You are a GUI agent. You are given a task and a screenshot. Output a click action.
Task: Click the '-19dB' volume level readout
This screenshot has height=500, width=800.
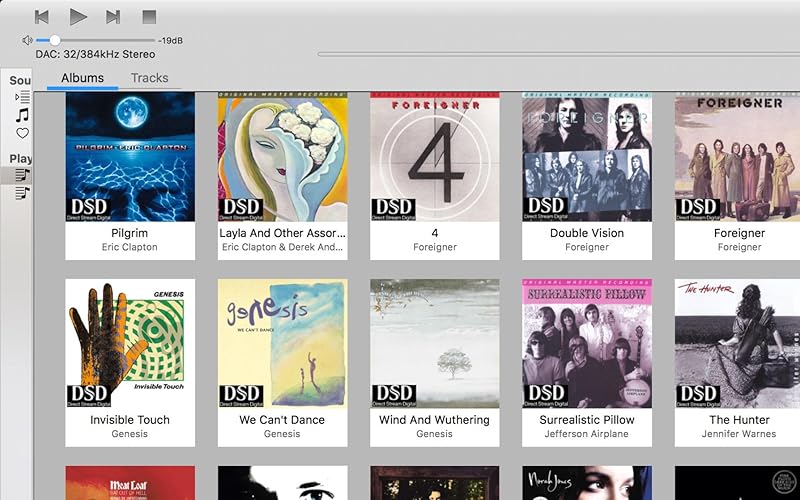[170, 40]
